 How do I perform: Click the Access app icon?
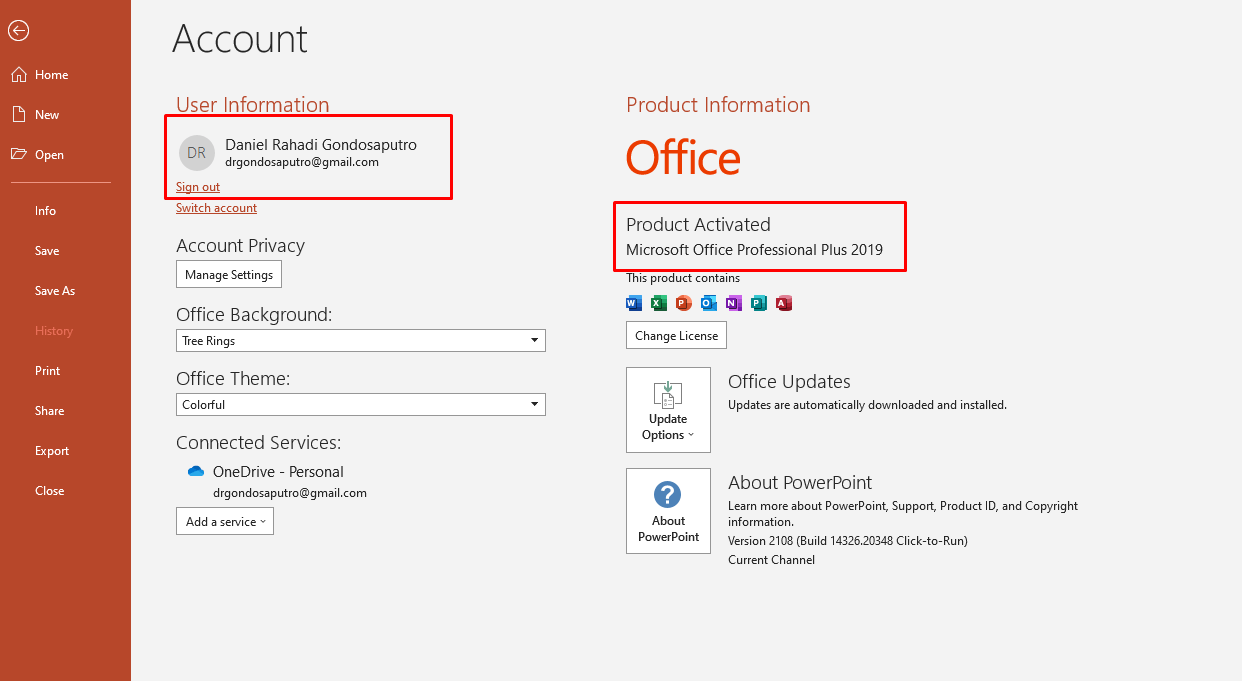click(x=784, y=303)
